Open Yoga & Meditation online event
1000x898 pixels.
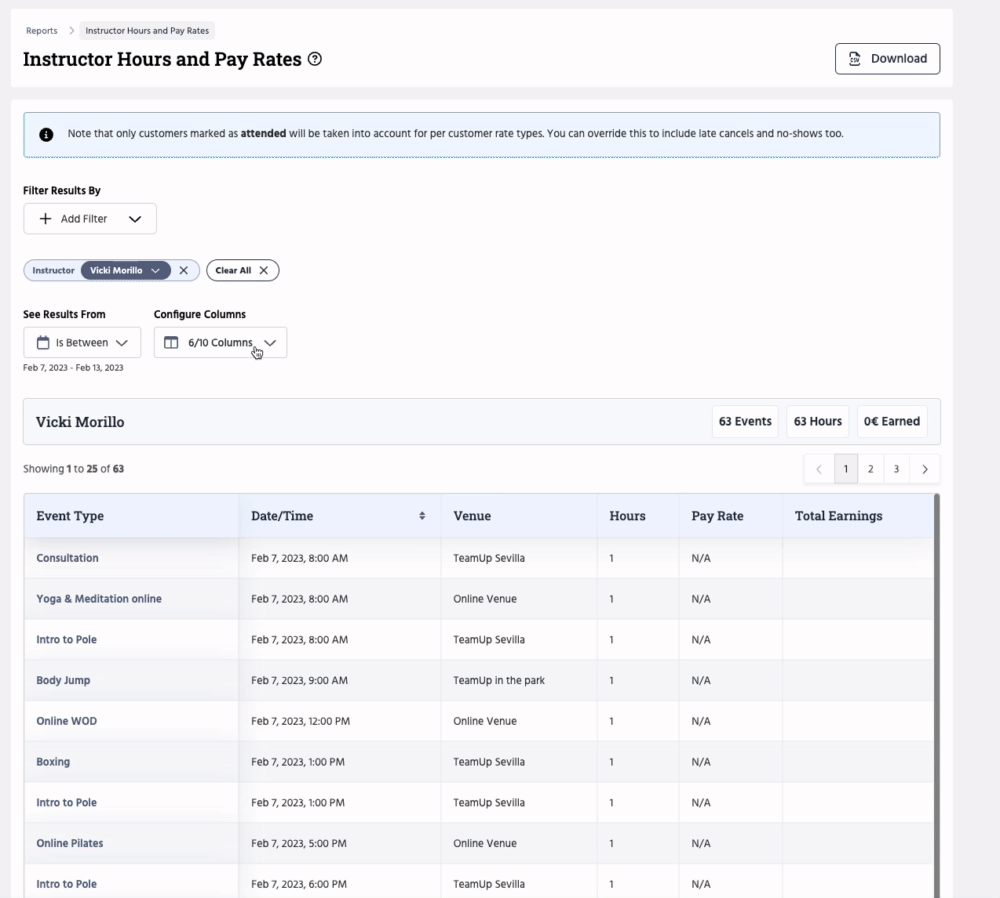[x=98, y=599]
